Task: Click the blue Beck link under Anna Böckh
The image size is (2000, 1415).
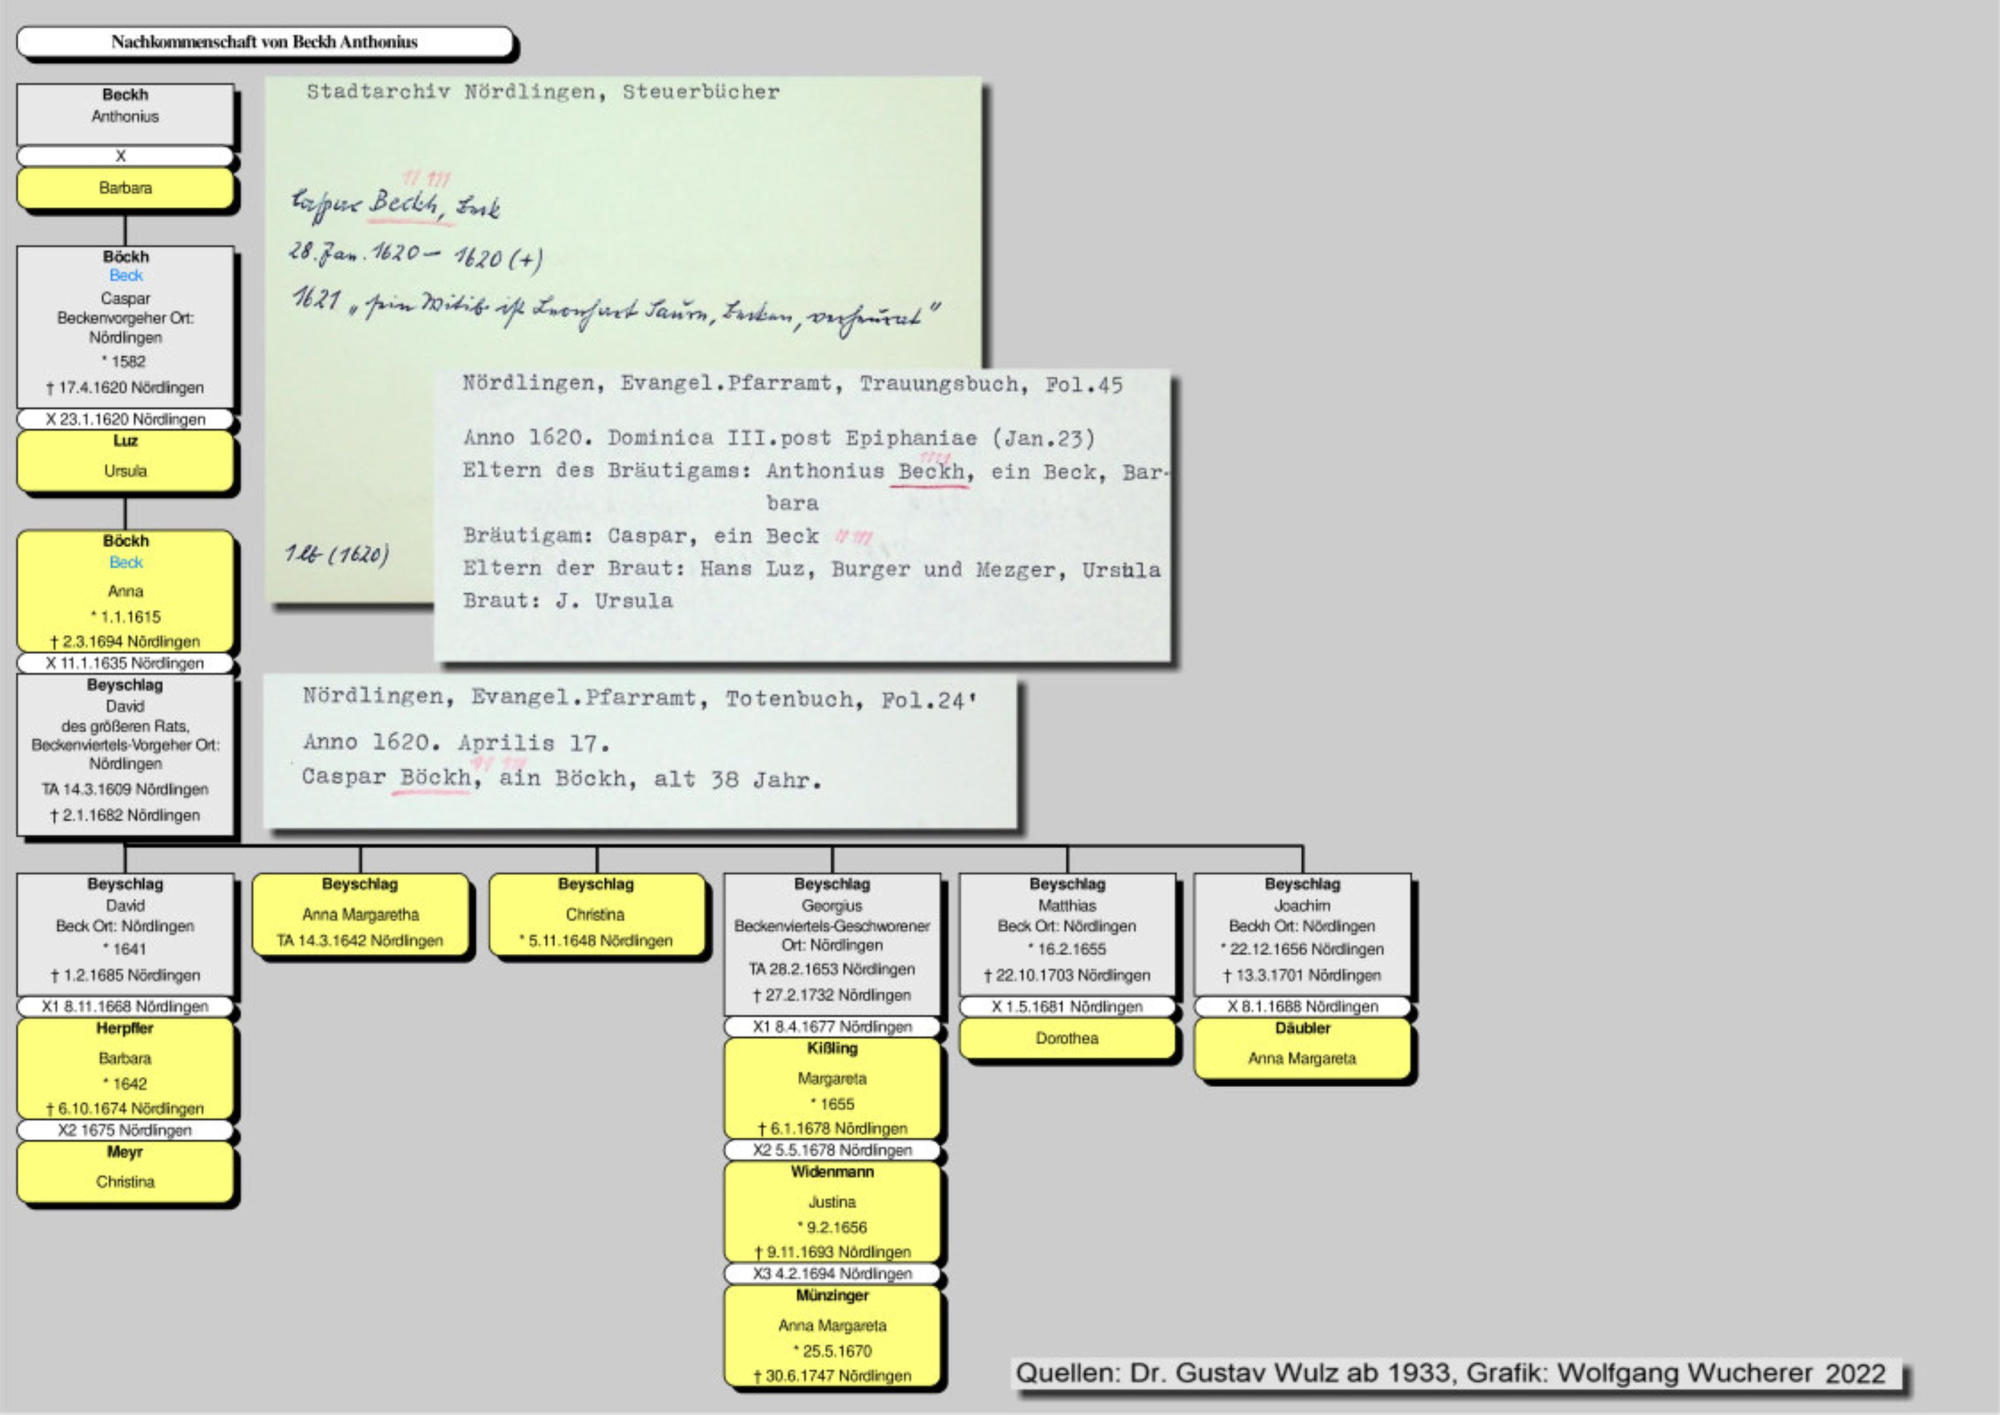Action: [126, 563]
